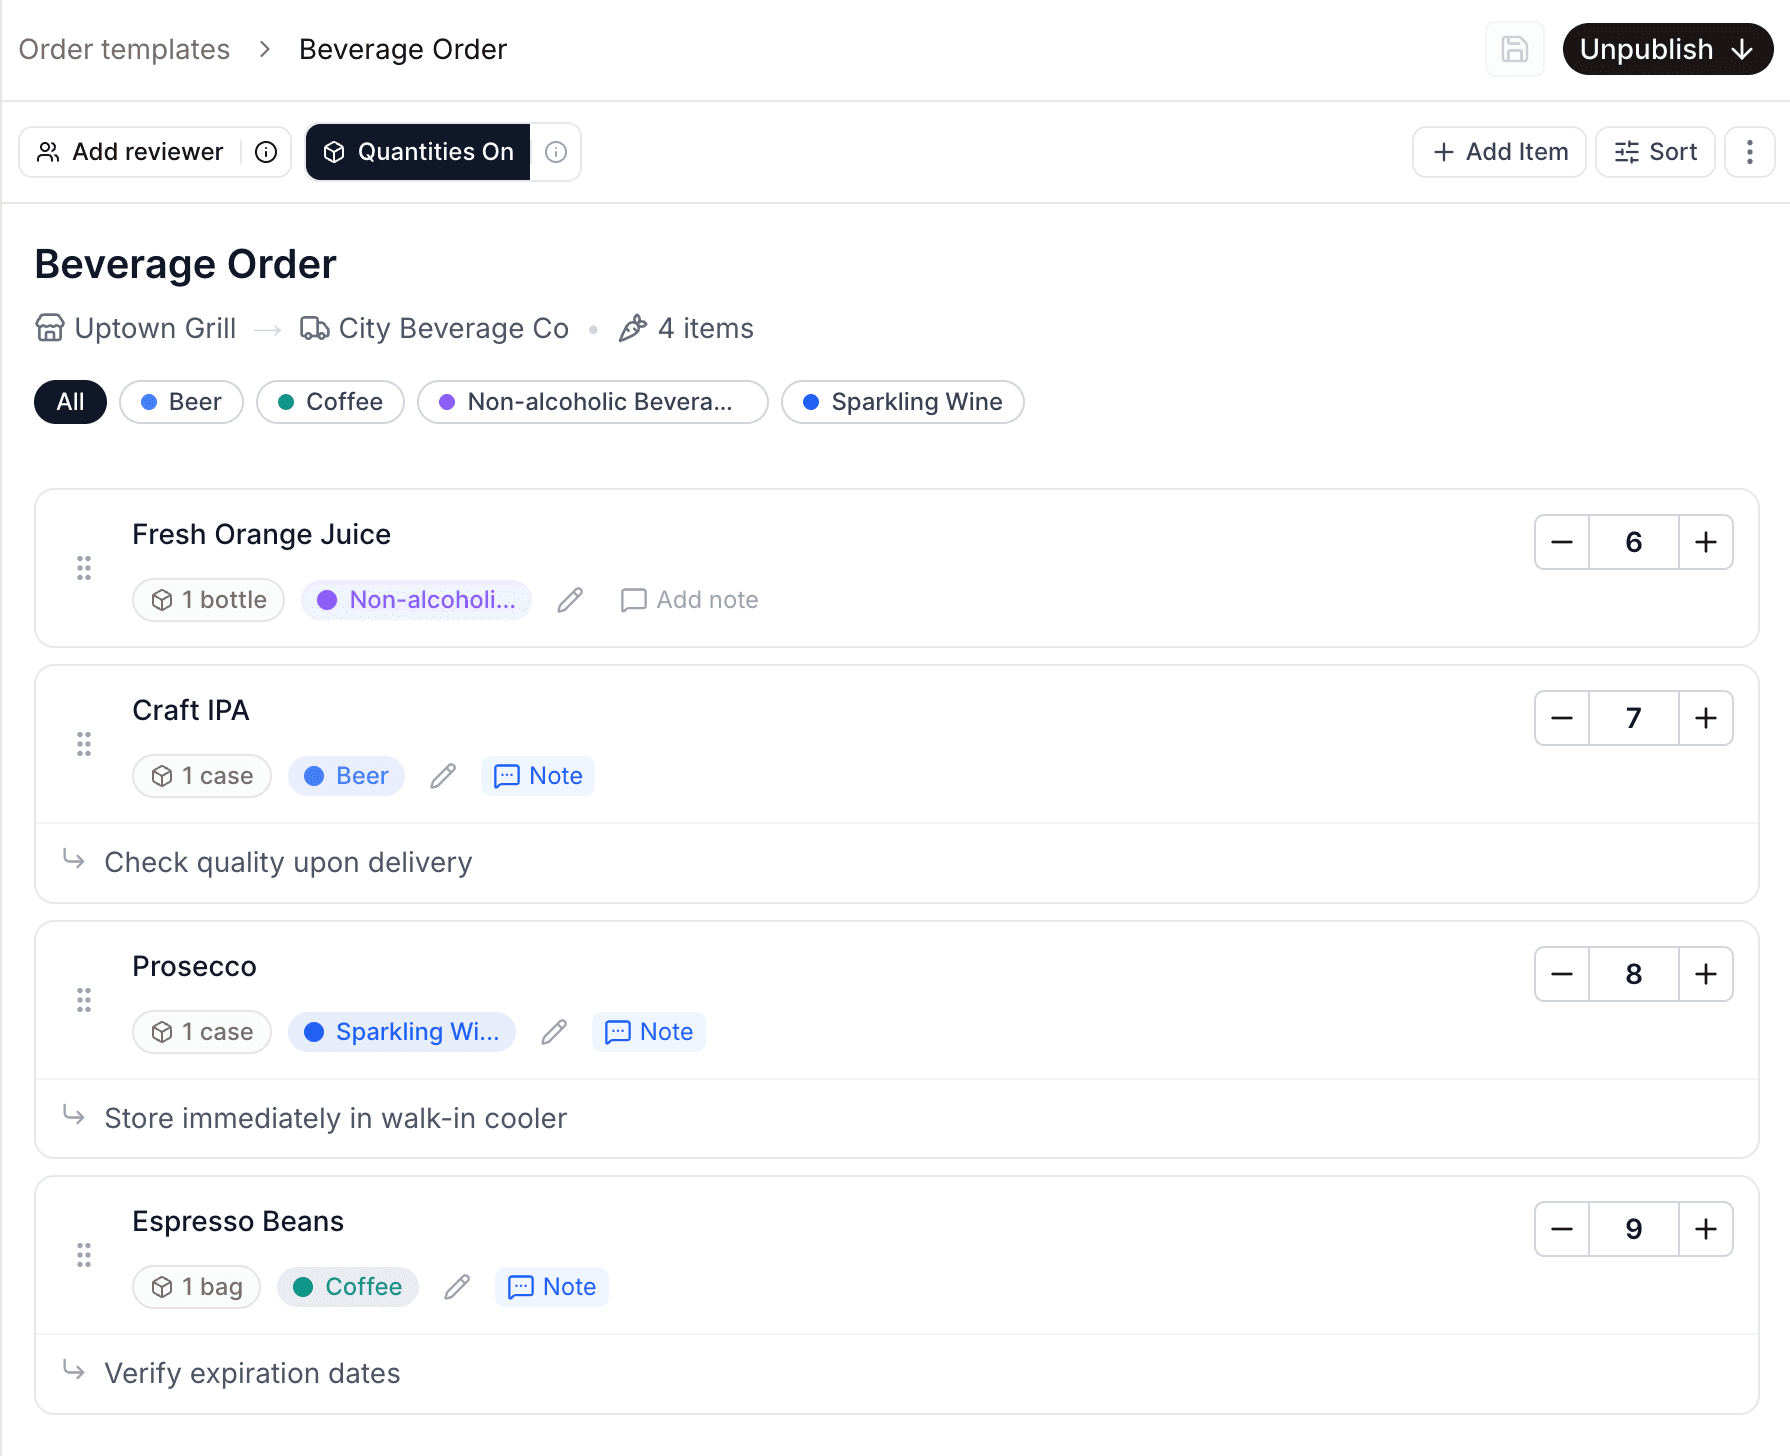Click note text 'Check quality upon delivery'
Viewport: 1790px width, 1456px height.
[288, 862]
